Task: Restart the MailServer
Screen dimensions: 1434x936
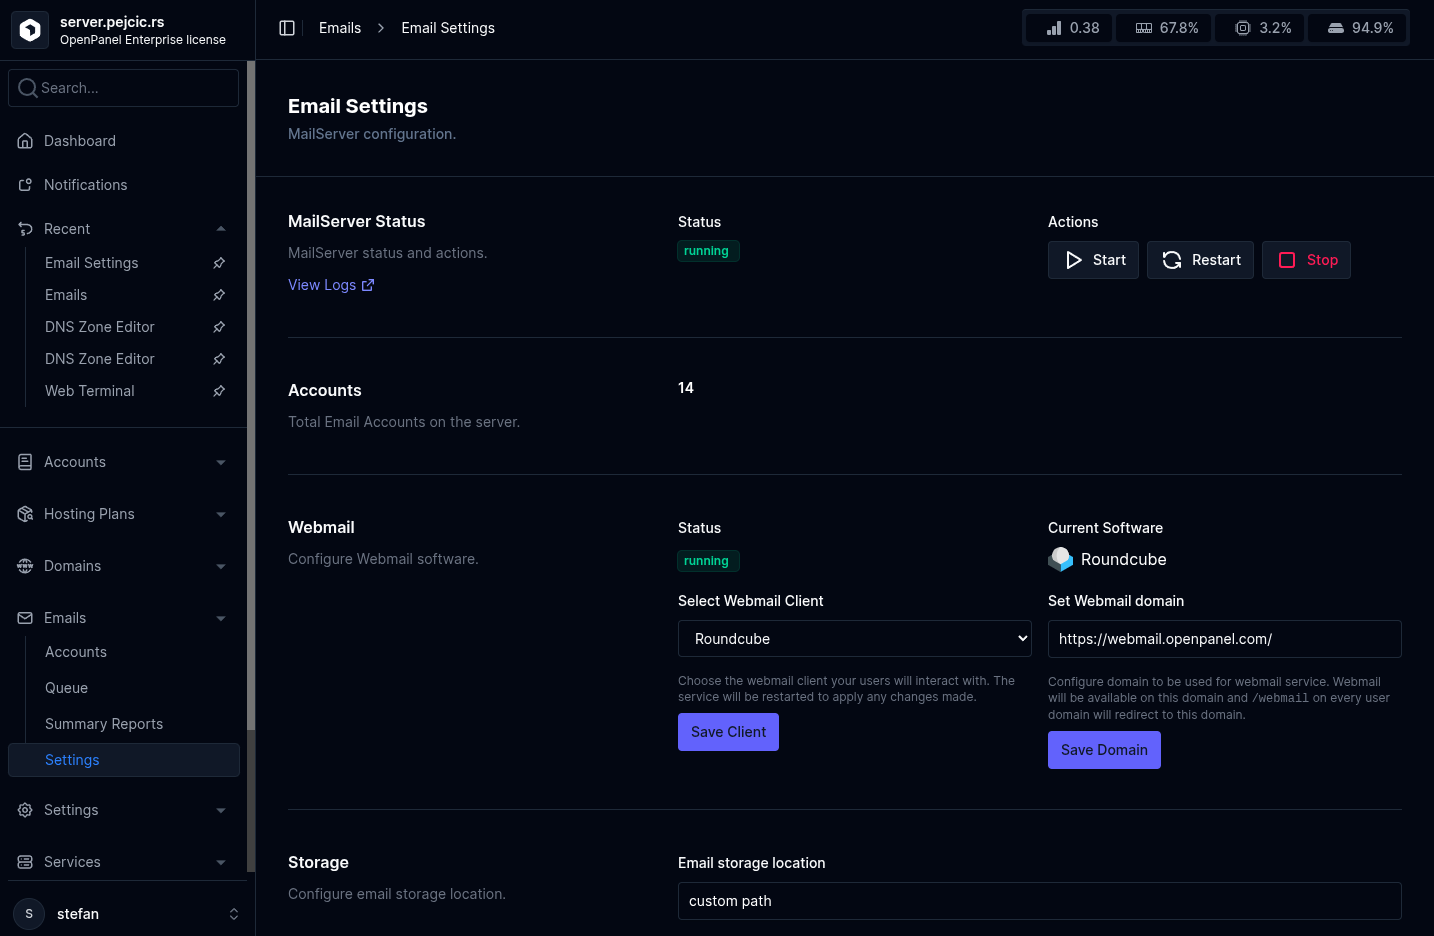Action: point(1200,260)
